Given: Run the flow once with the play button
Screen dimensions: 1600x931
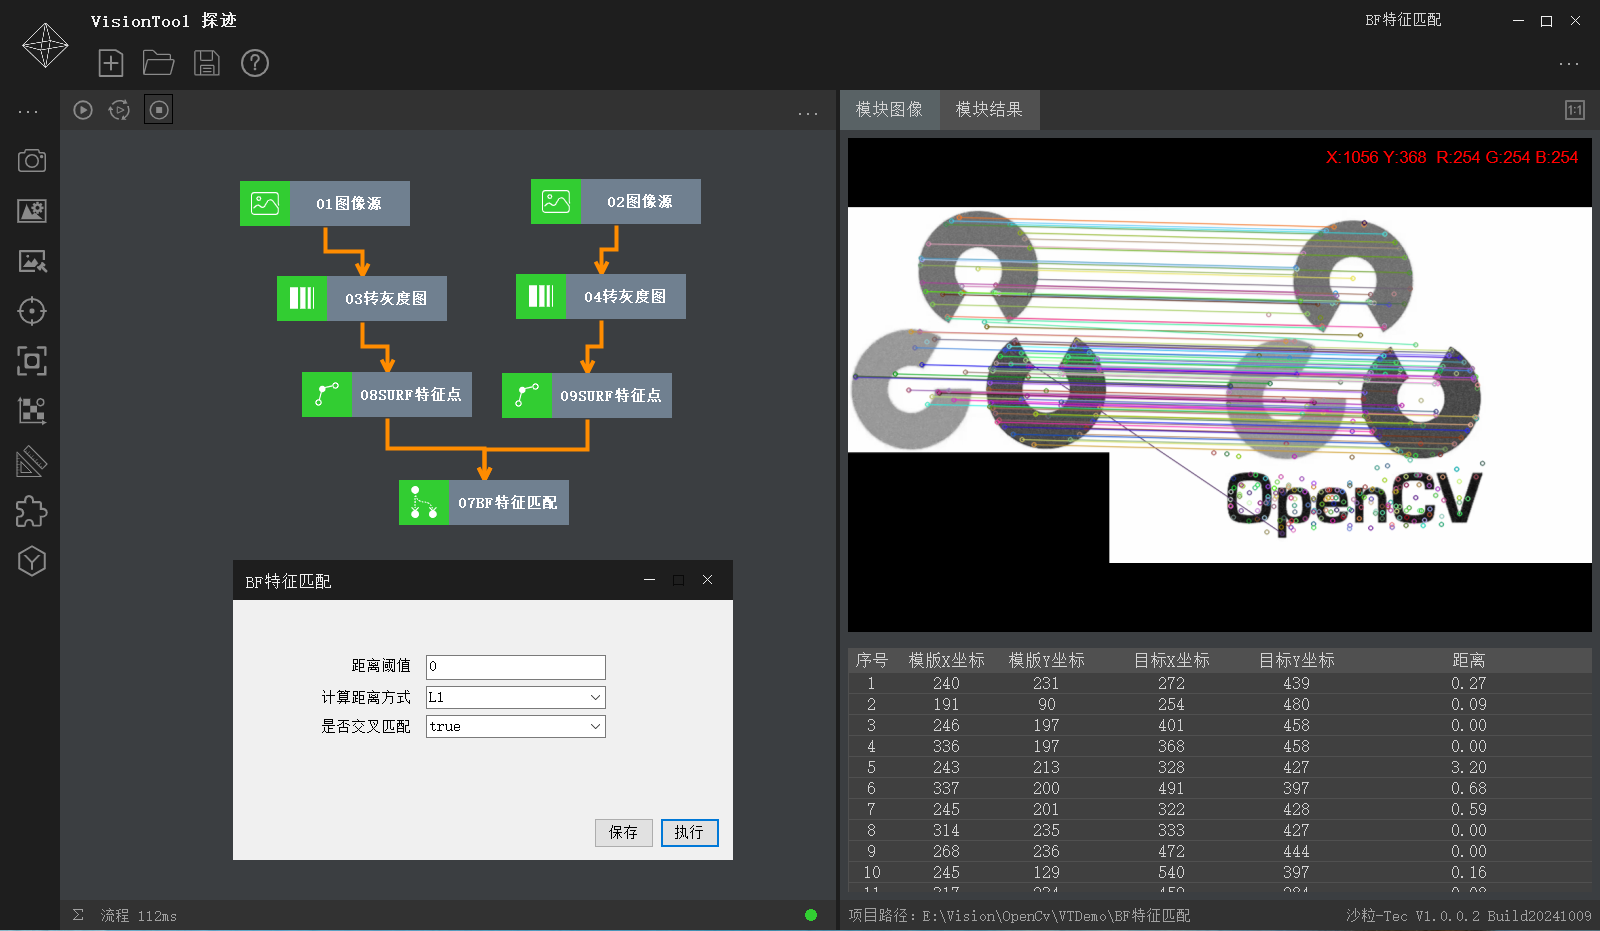Looking at the screenshot, I should pos(83,110).
